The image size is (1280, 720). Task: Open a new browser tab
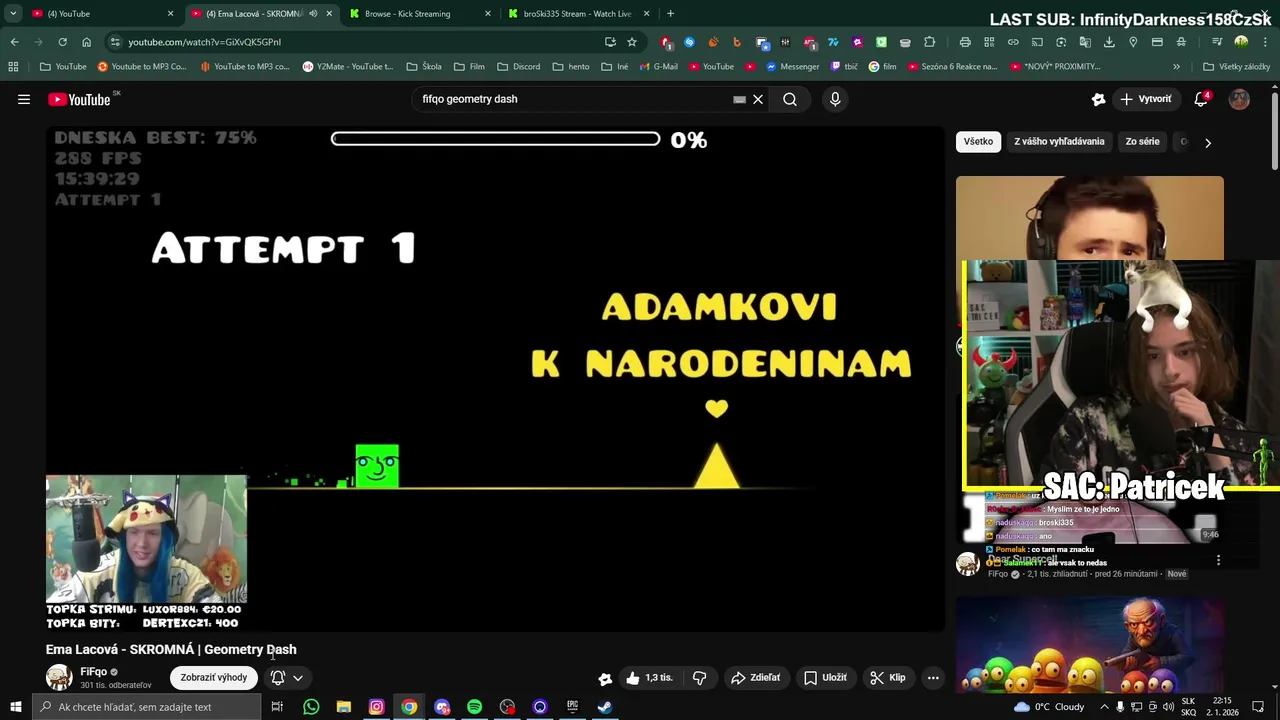670,14
